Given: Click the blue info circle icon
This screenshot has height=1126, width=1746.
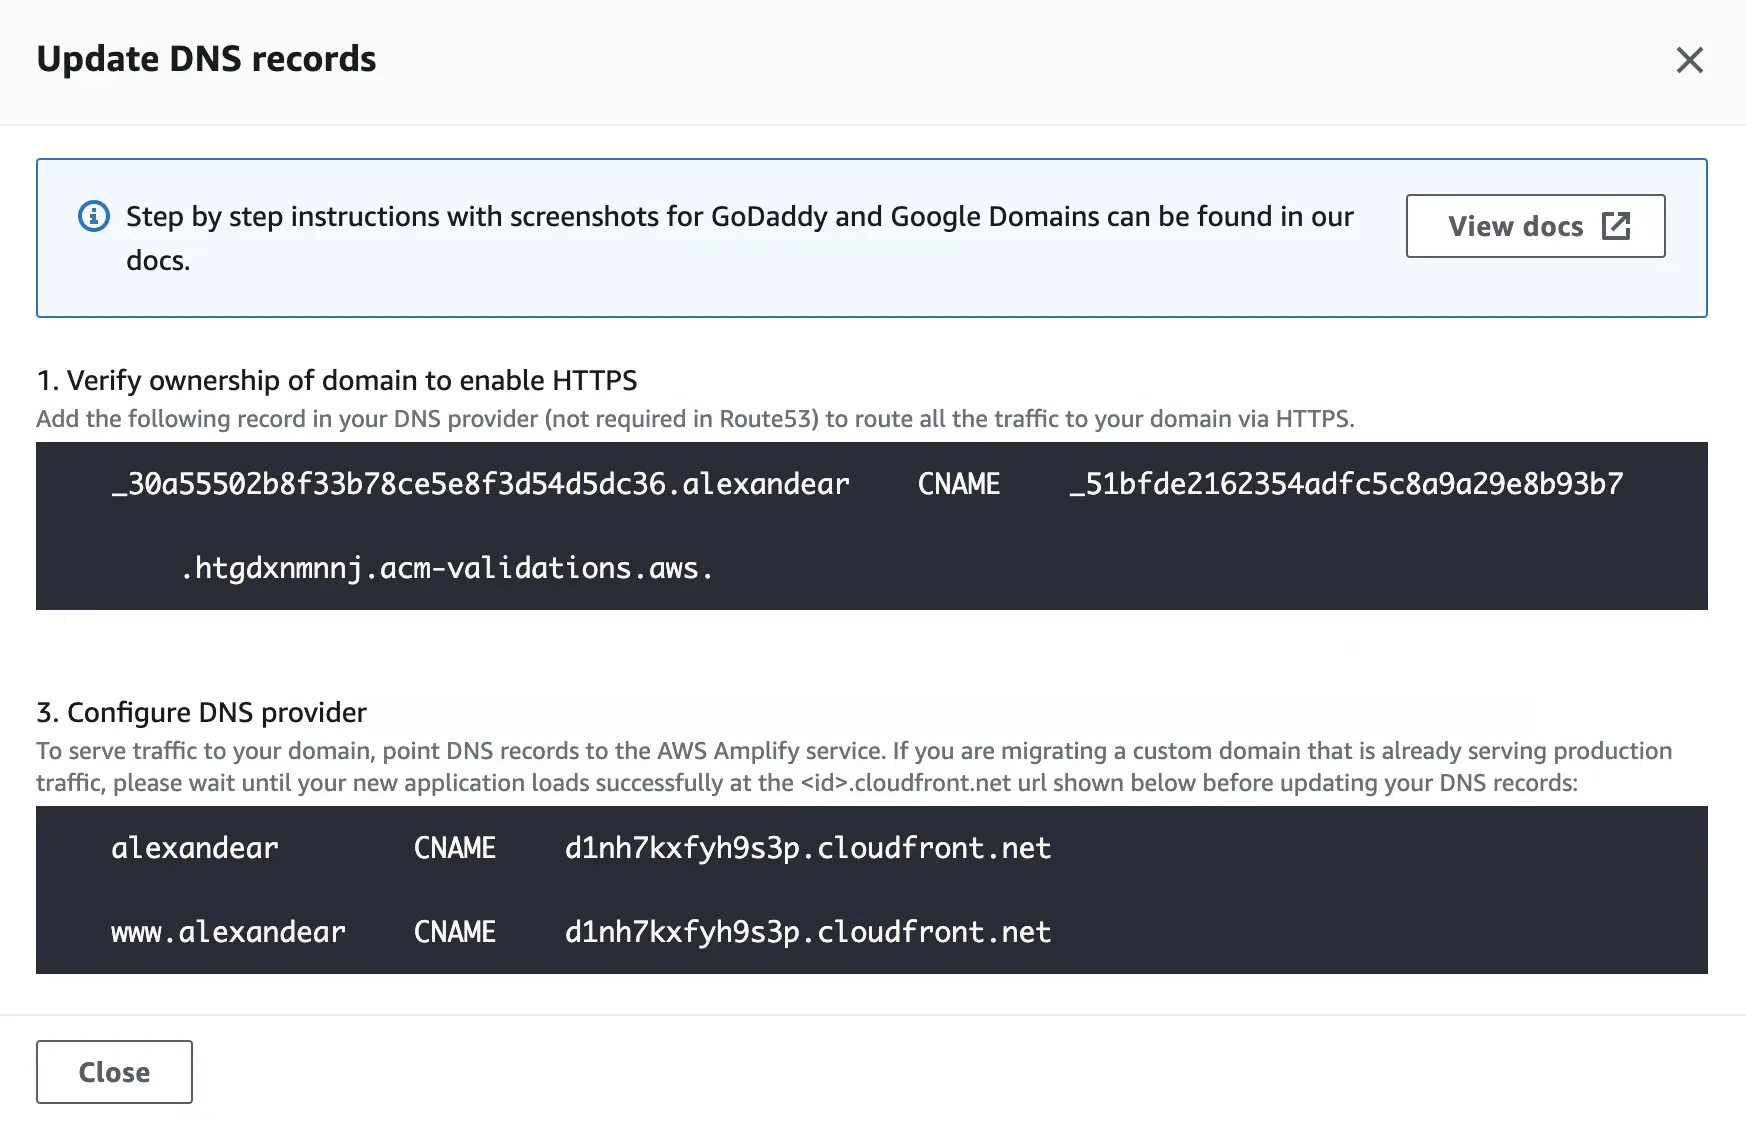Looking at the screenshot, I should coord(93,216).
